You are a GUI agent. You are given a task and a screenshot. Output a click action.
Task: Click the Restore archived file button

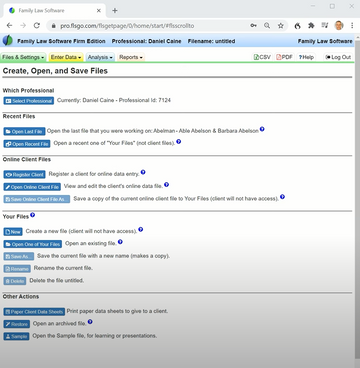17,324
